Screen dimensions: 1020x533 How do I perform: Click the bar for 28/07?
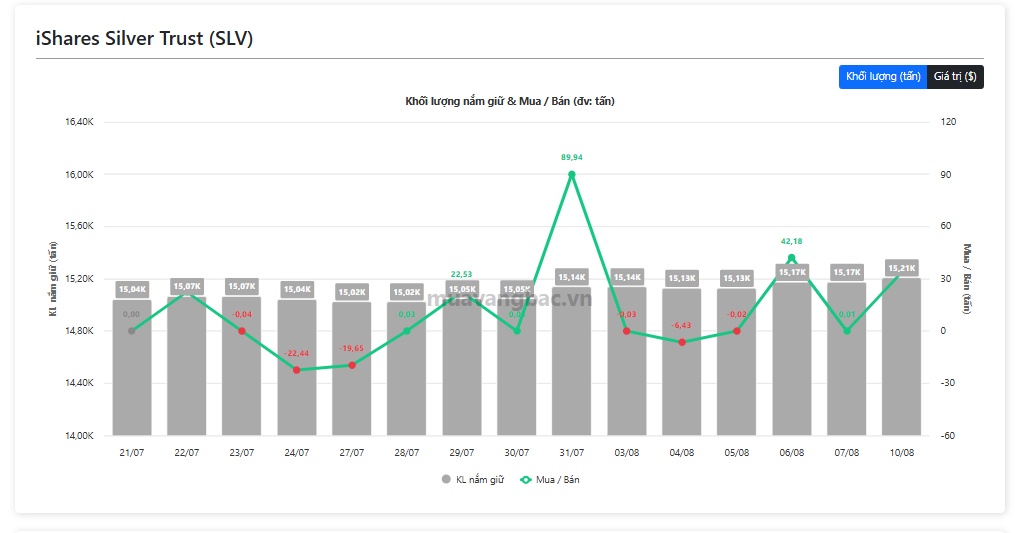tap(407, 368)
